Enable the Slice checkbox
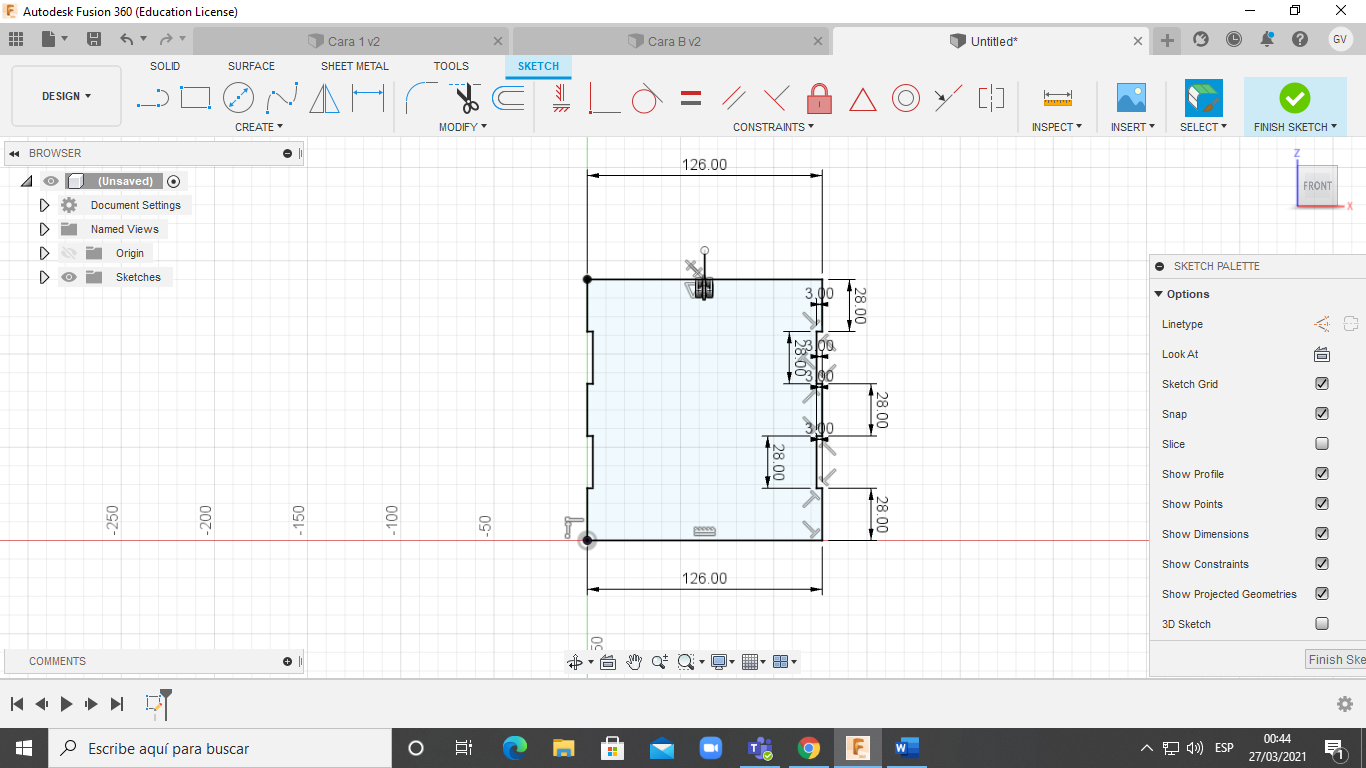The height and width of the screenshot is (768, 1366). [x=1321, y=444]
